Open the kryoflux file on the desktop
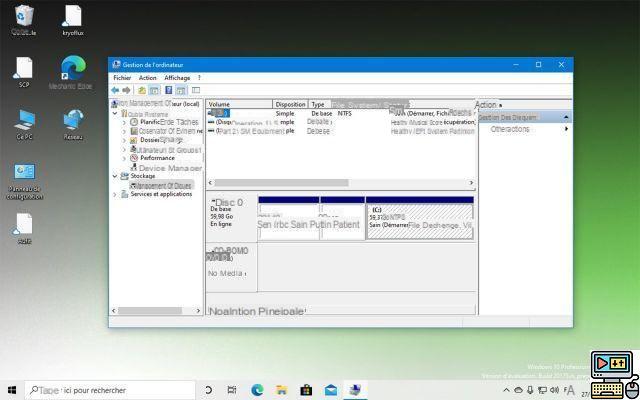 73,20
